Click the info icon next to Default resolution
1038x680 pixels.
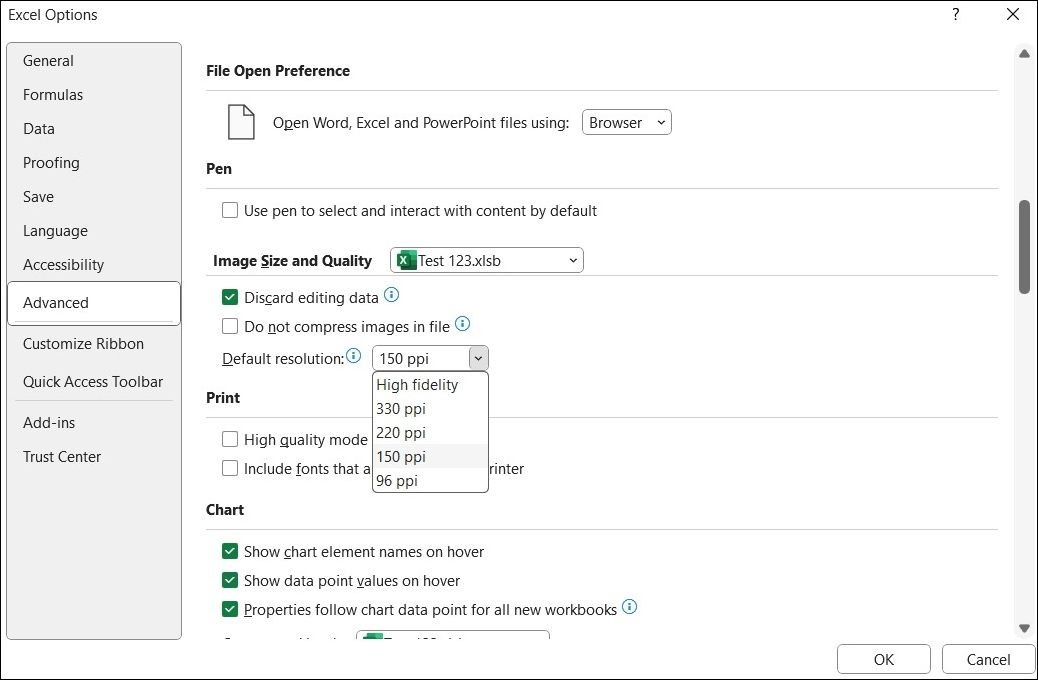click(355, 355)
